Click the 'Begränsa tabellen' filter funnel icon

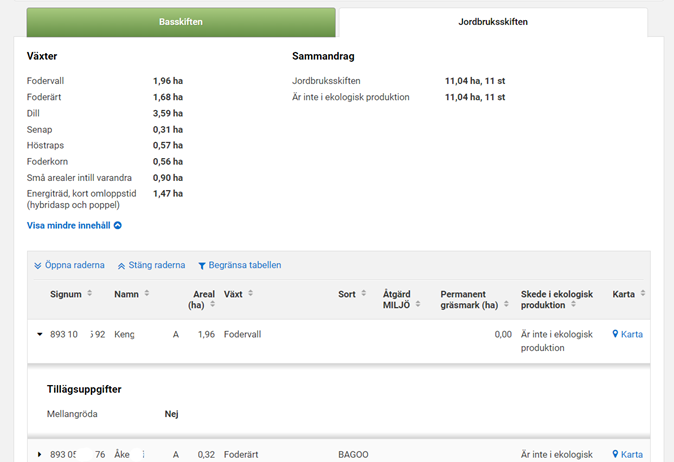point(202,266)
